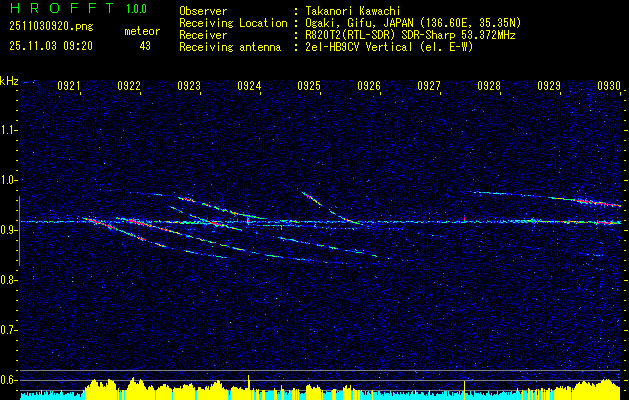Select the 2el-HB9CV antenna description
Viewport: 629px width, 400px height.
390,47
